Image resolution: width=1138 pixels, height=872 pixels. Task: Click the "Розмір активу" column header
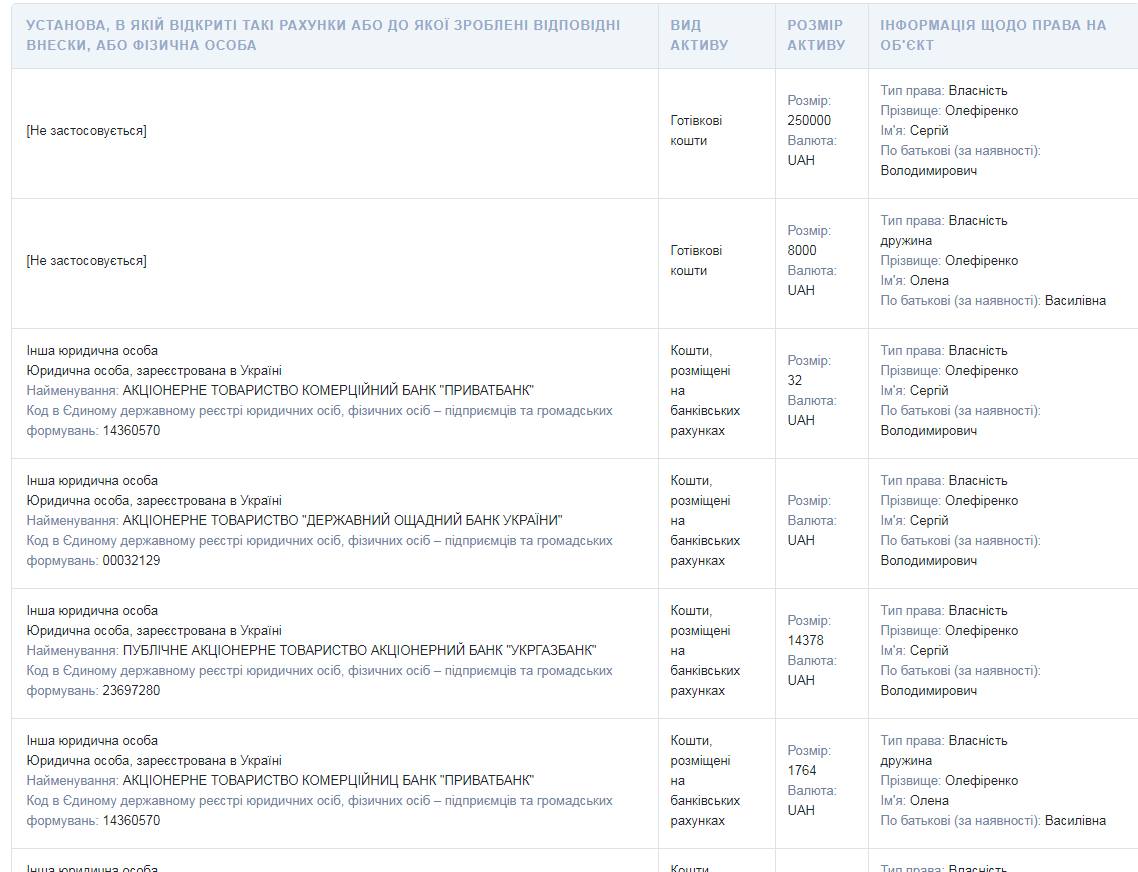click(815, 35)
